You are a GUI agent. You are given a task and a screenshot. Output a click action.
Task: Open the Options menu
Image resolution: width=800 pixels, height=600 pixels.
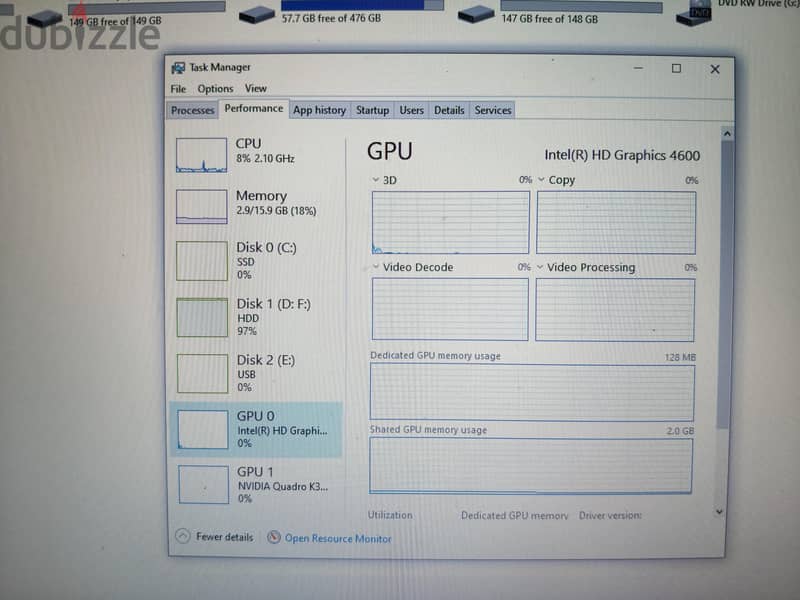[215, 89]
